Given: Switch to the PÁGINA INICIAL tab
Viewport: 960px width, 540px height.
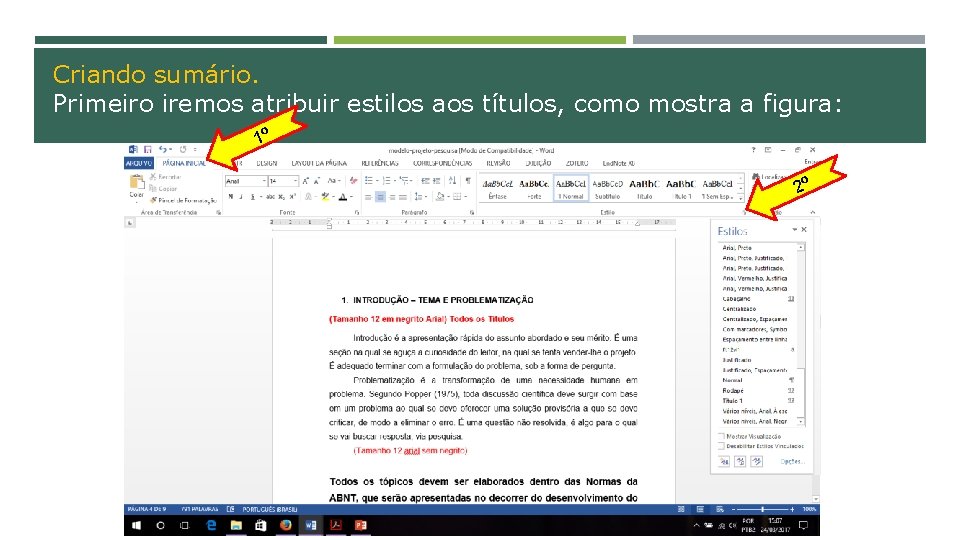Looking at the screenshot, I should pos(184,163).
